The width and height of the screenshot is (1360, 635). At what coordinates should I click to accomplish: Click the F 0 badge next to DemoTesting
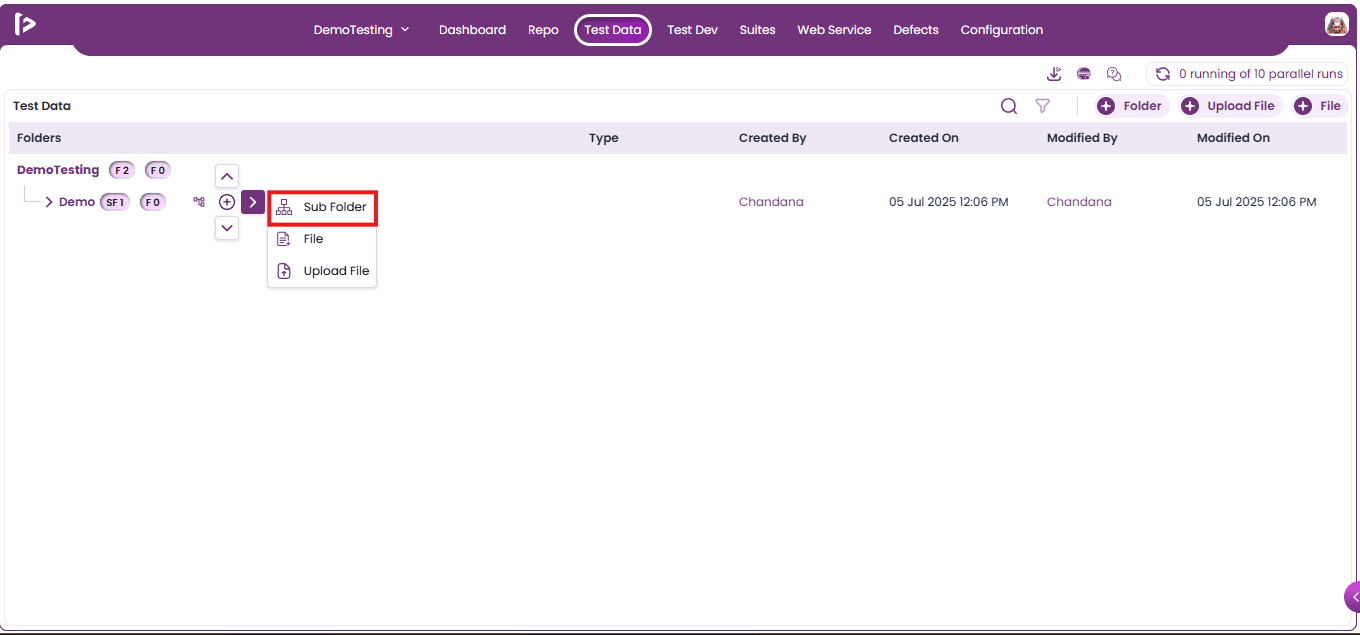pyautogui.click(x=158, y=170)
